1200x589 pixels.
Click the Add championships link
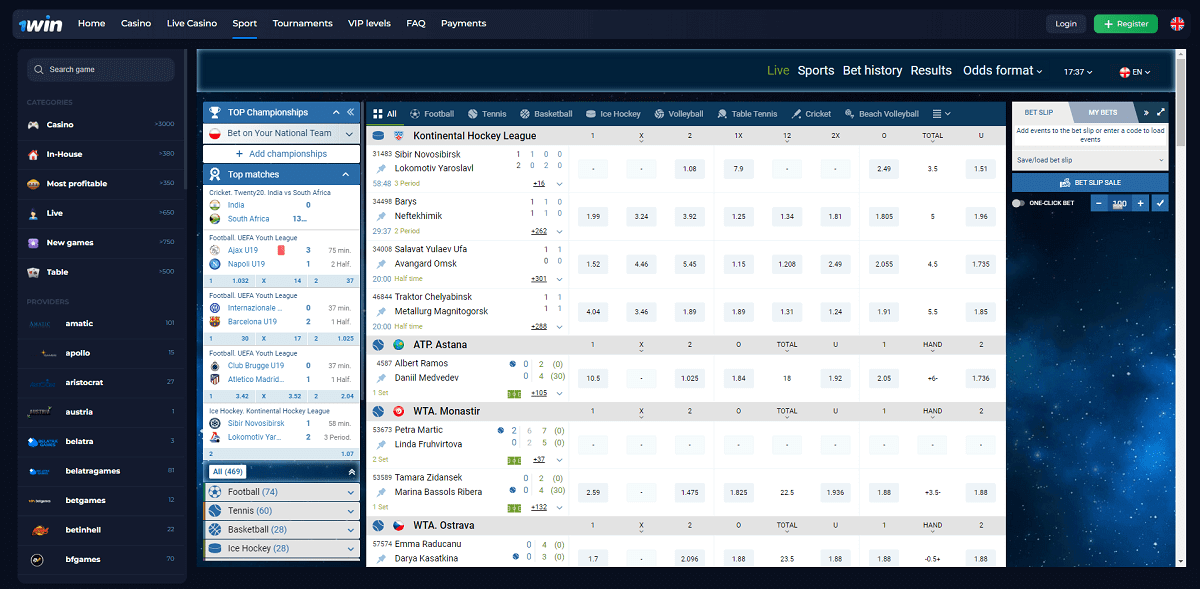pos(281,154)
